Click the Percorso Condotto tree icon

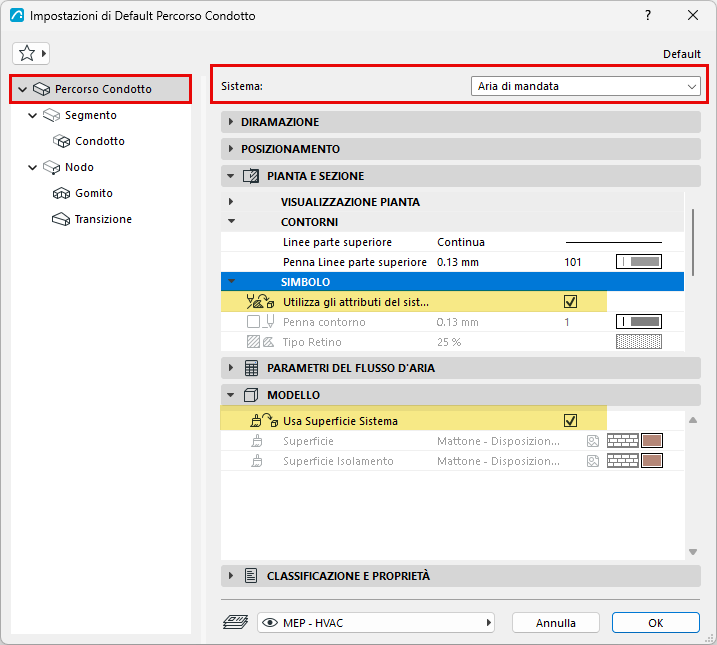[x=41, y=89]
